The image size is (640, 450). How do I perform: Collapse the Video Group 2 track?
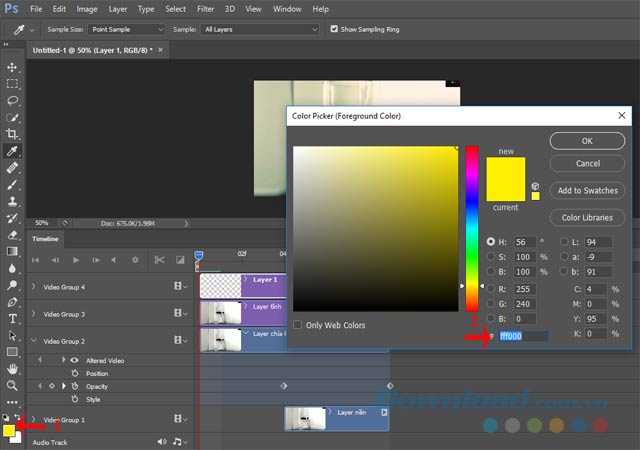(x=33, y=341)
